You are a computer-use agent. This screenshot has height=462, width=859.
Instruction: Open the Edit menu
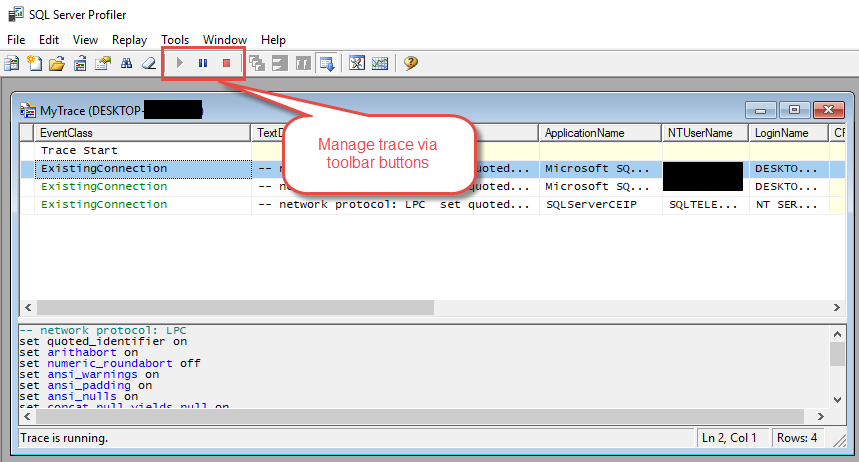[49, 40]
